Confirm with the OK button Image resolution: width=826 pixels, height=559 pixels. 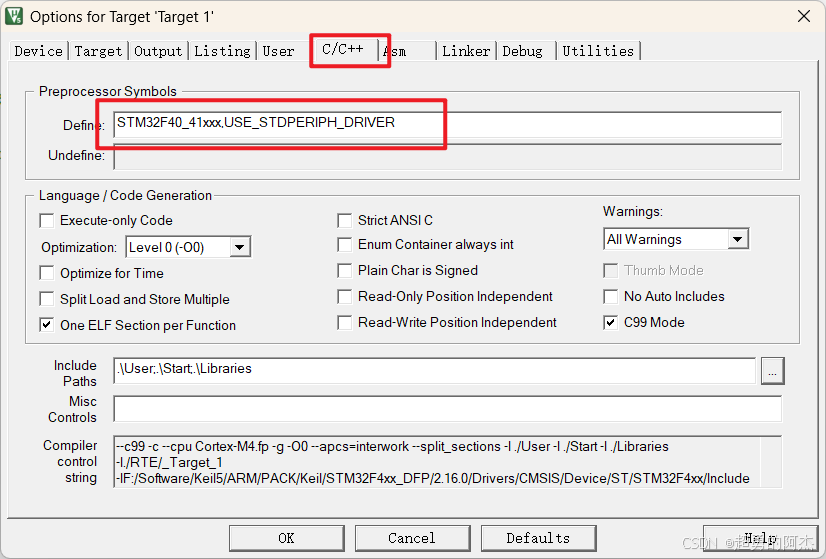click(x=287, y=538)
